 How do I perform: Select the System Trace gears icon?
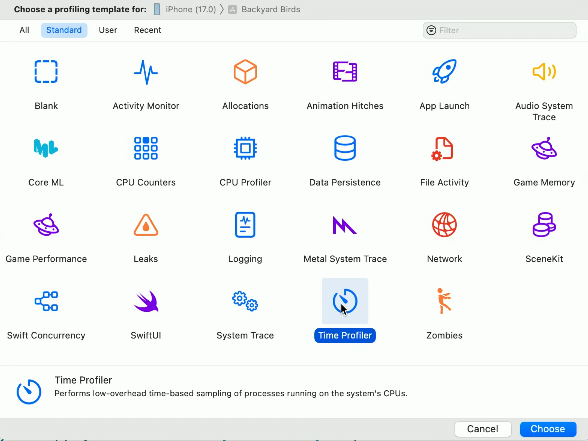point(245,301)
